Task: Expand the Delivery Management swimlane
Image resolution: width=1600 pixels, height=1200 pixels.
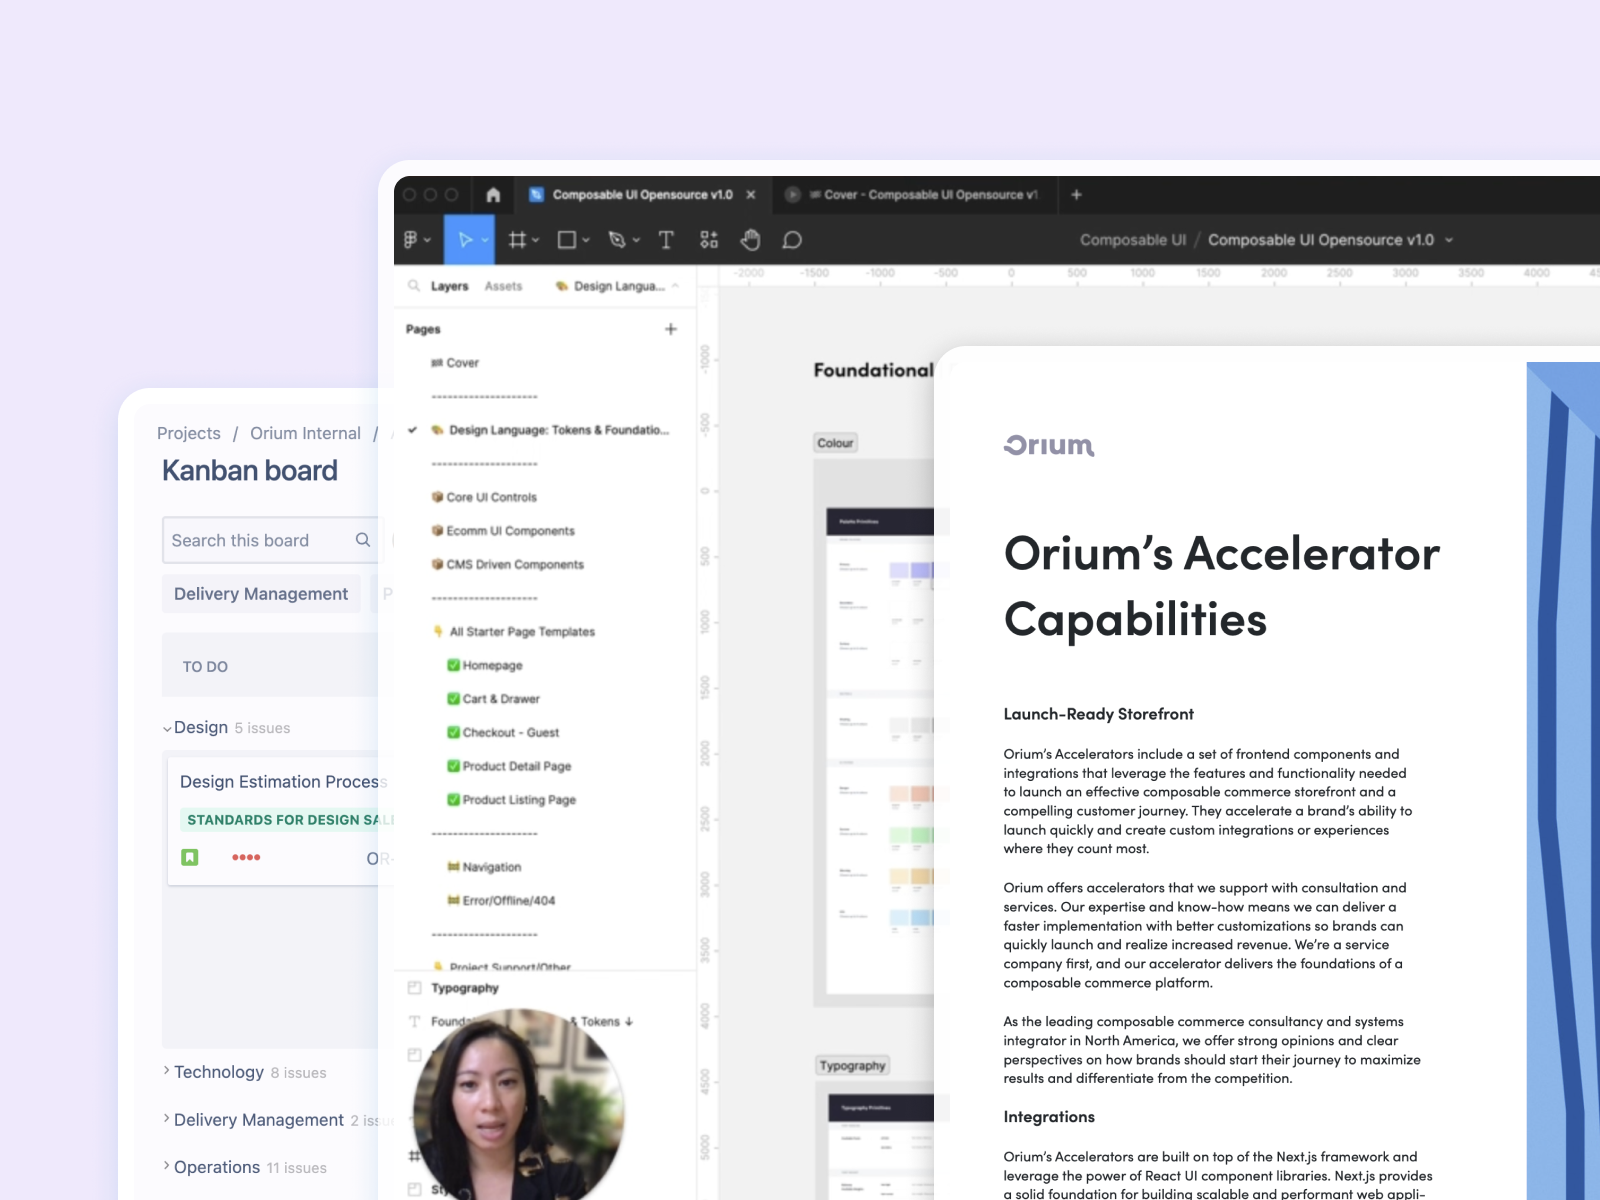Action: click(167, 1119)
